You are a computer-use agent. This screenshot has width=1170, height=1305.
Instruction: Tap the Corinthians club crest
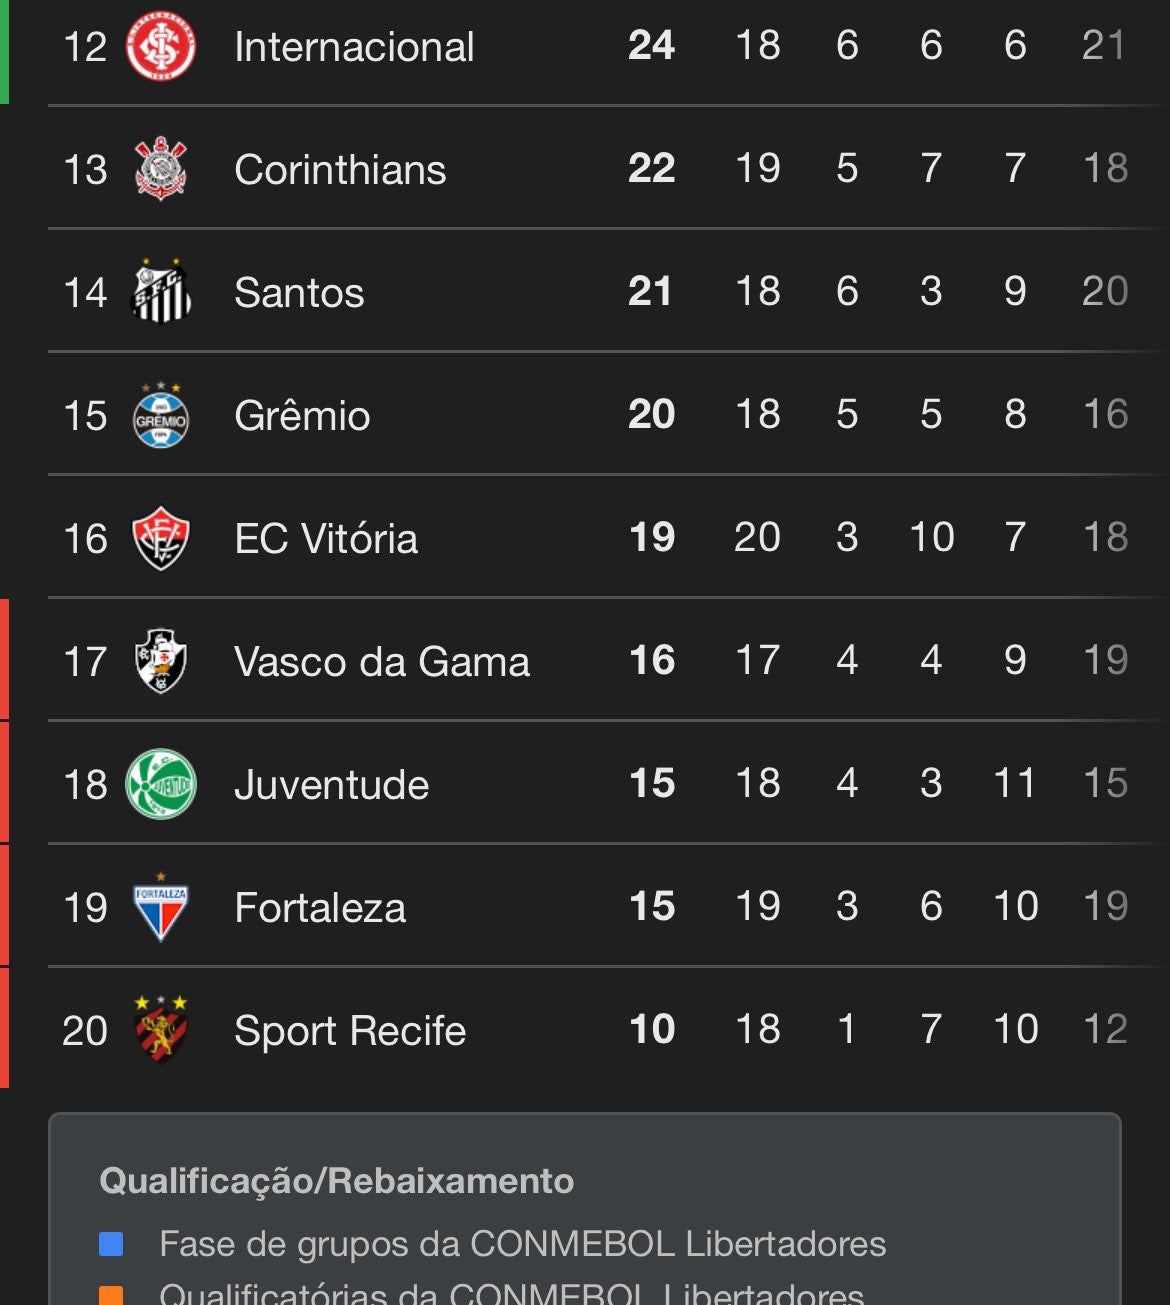click(161, 169)
